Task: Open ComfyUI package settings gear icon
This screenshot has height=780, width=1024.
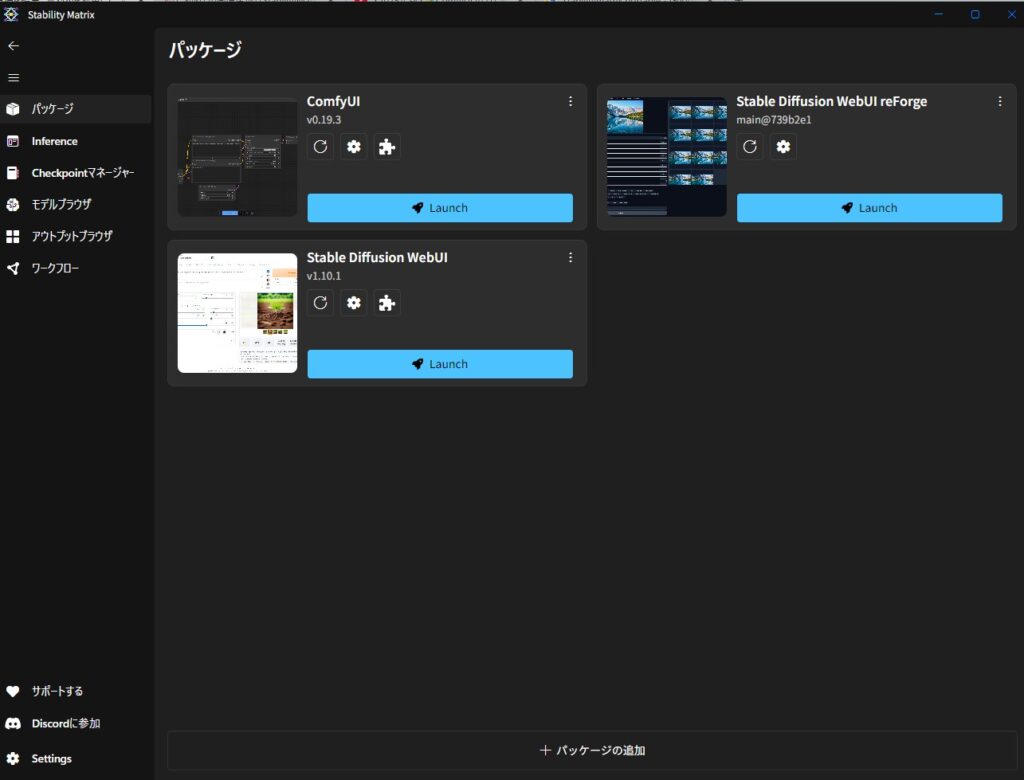Action: 353,147
